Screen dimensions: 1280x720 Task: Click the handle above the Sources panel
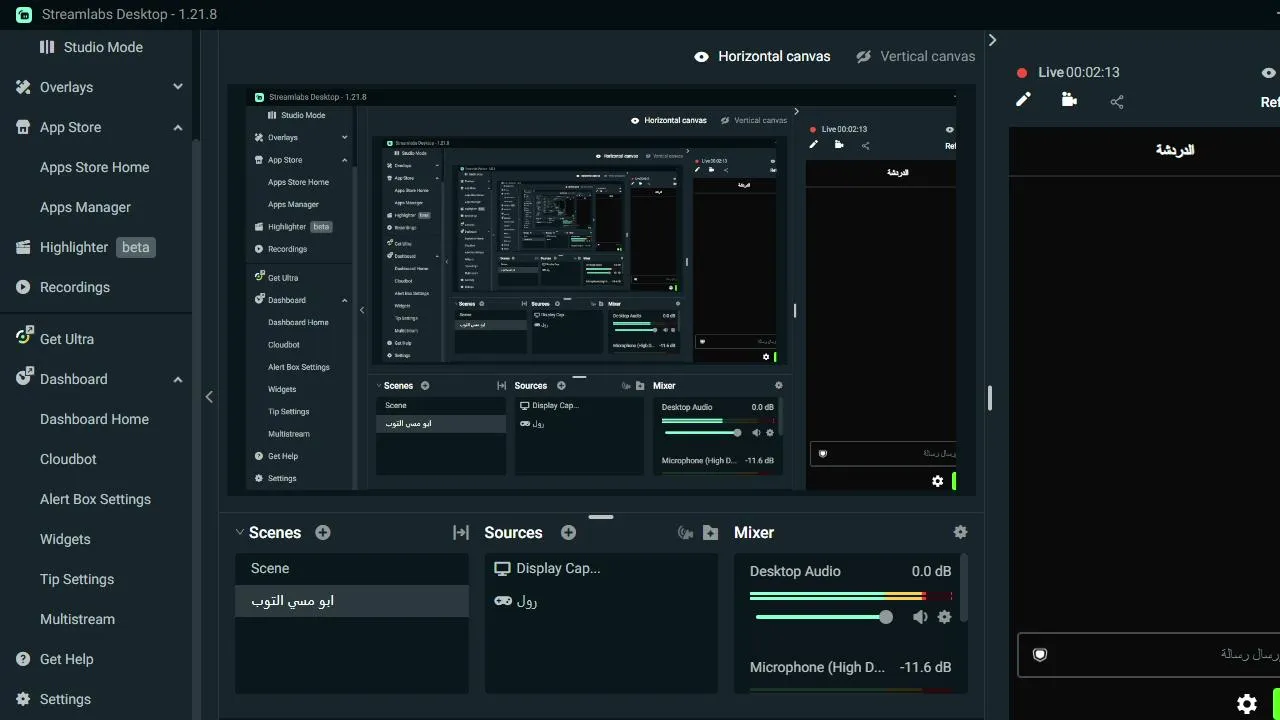[601, 517]
